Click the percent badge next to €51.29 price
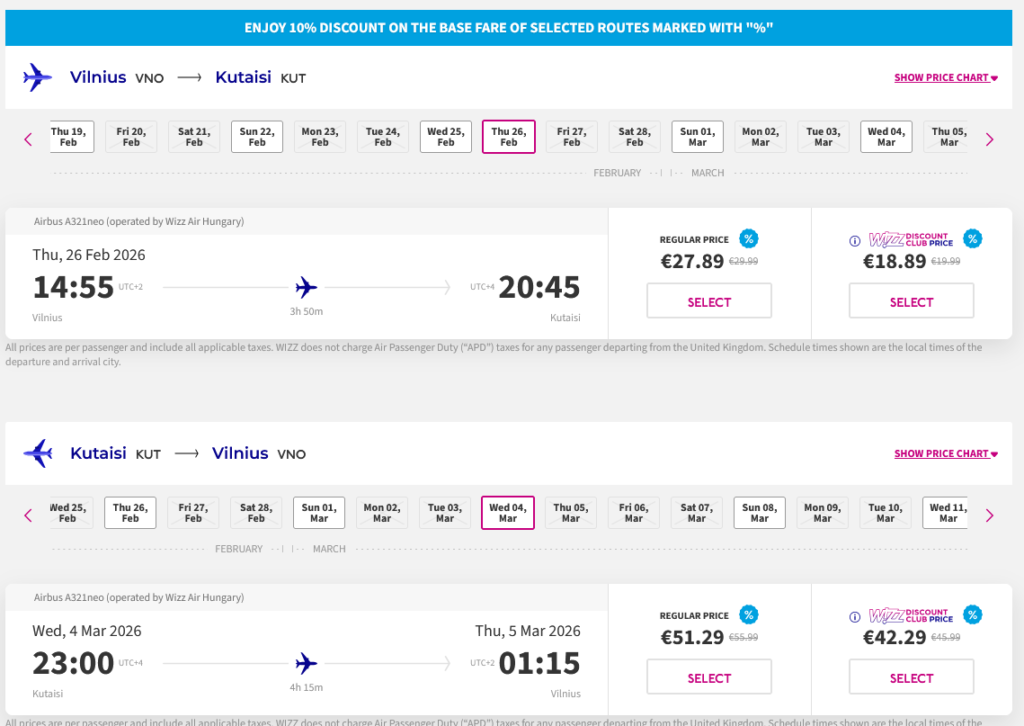The height and width of the screenshot is (726, 1024). coord(748,614)
